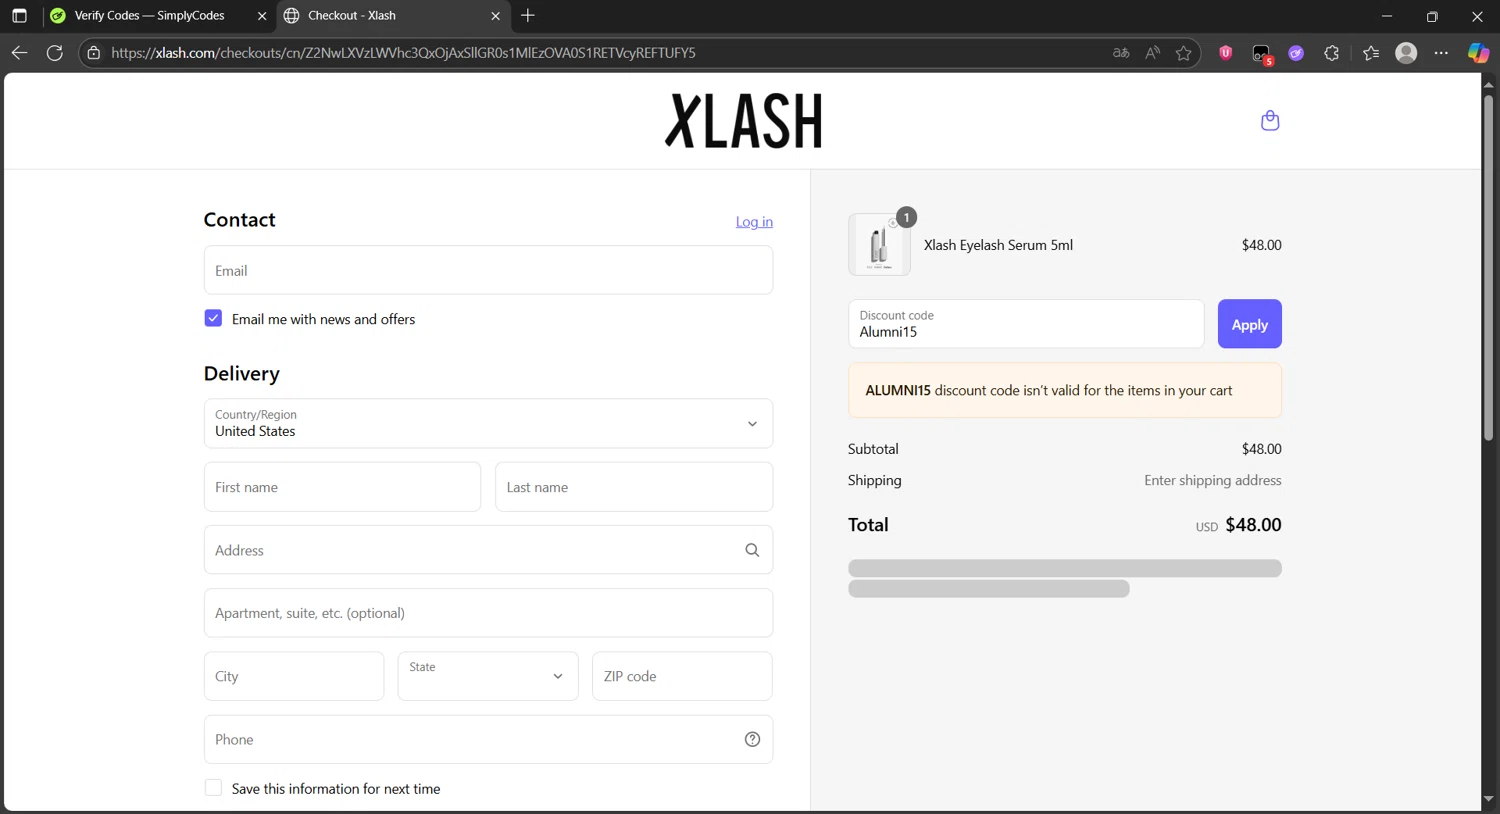Click the scrollbar down arrow
Viewport: 1500px width, 814px height.
point(1488,799)
